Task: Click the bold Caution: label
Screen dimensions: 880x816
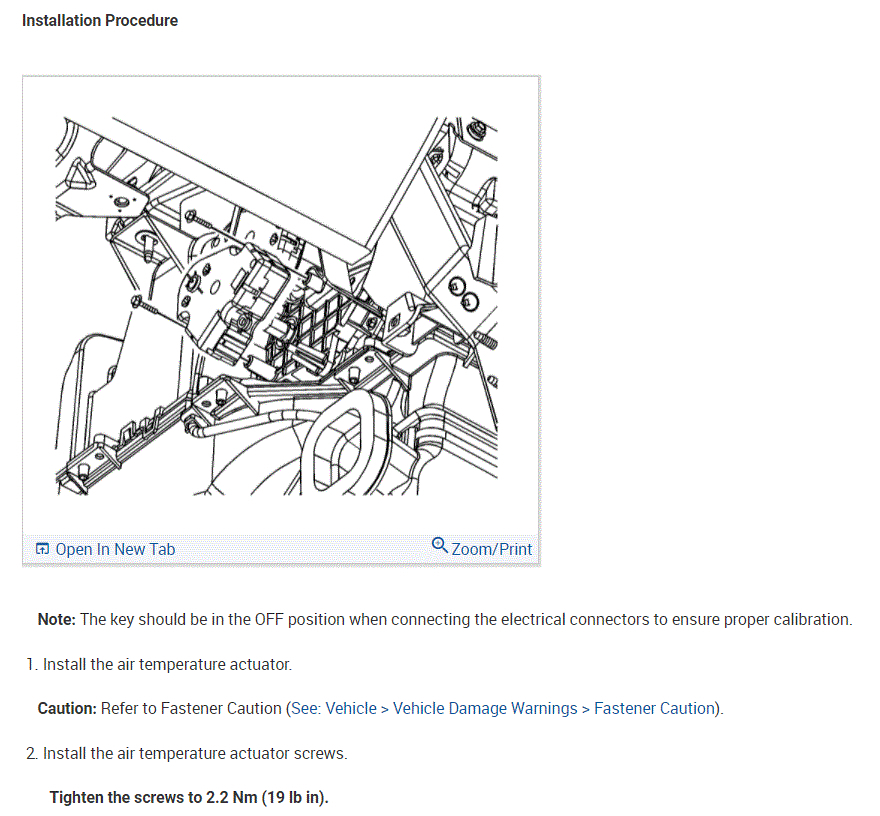Action: click(67, 708)
